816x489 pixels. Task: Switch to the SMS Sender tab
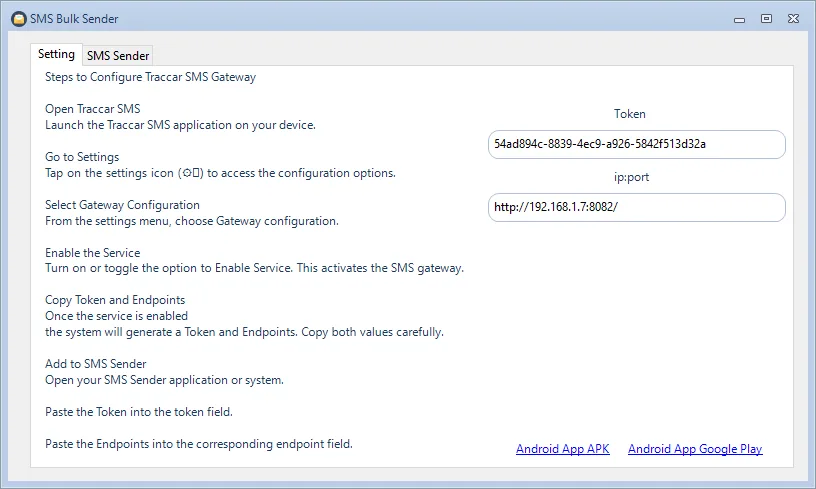point(118,56)
